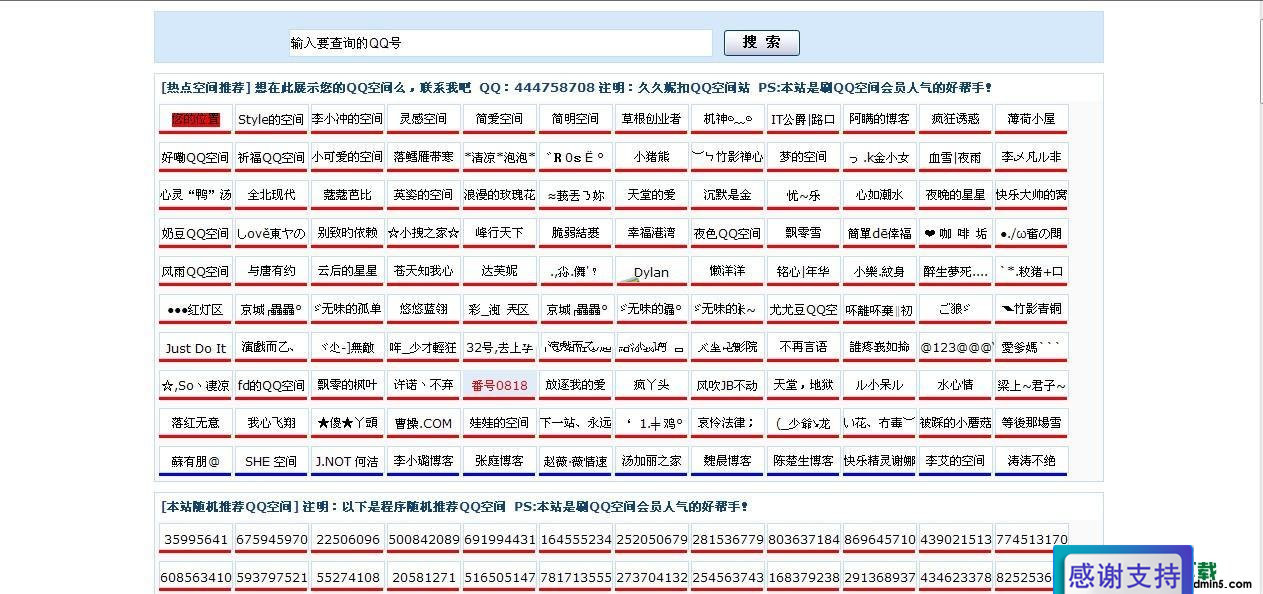Open the 风雨QQ空间 link

pos(195,271)
